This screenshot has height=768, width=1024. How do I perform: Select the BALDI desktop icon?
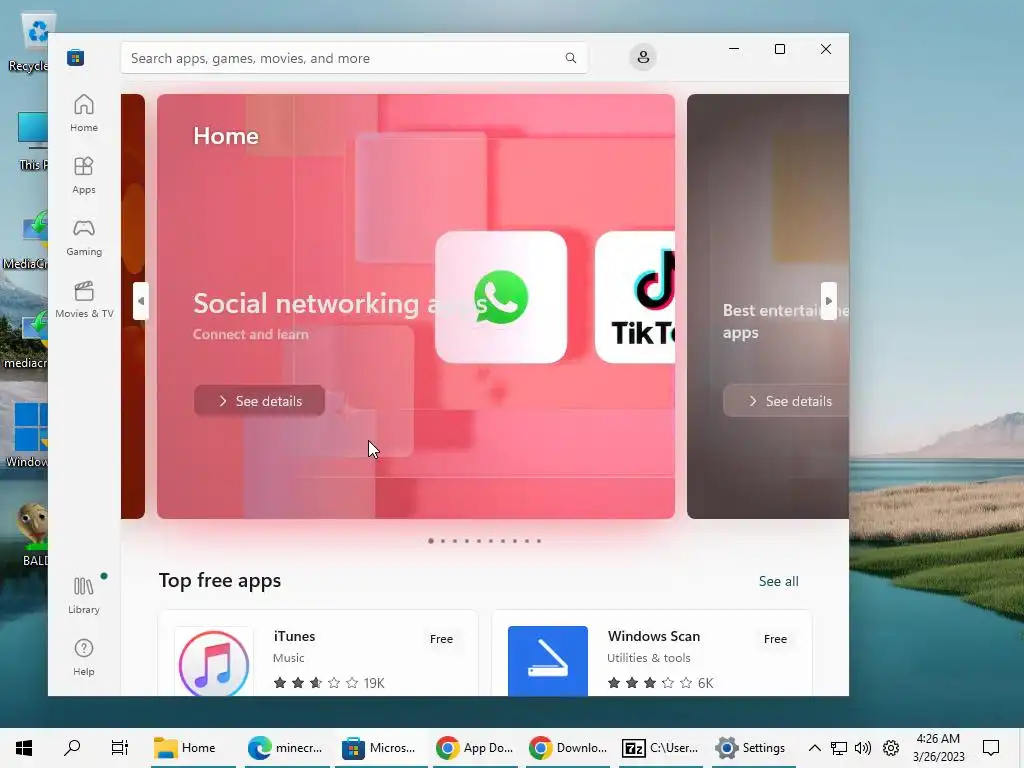33,534
